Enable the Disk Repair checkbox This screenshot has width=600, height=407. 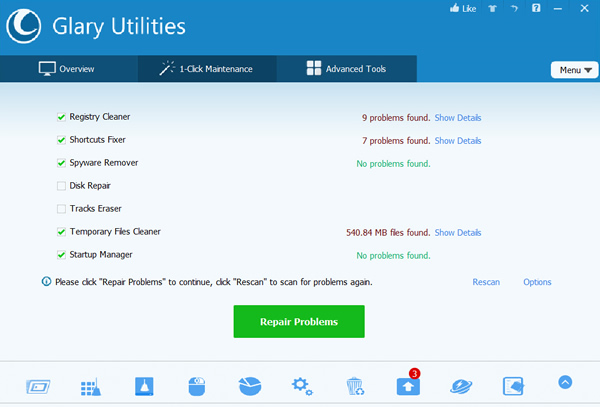coord(61,186)
